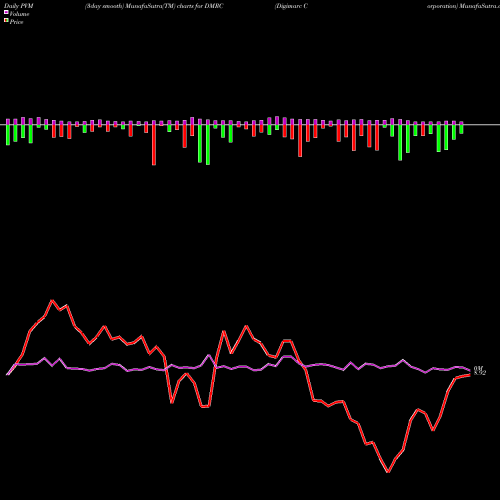The image size is (500, 500).
Task: Click the price value label at line end
Action: point(480,373)
